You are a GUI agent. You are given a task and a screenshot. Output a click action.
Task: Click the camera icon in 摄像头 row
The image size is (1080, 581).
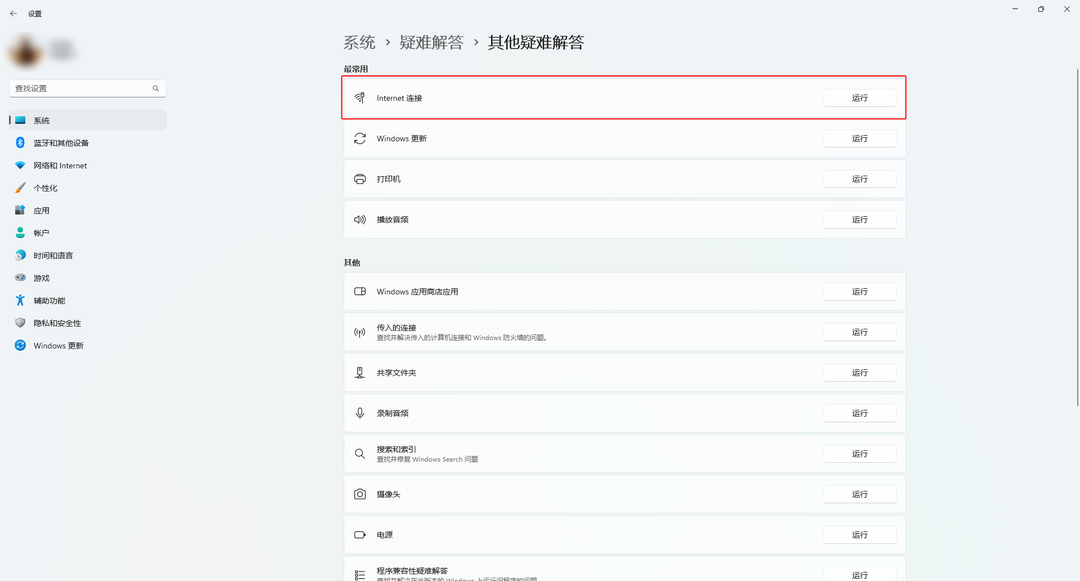(x=360, y=494)
